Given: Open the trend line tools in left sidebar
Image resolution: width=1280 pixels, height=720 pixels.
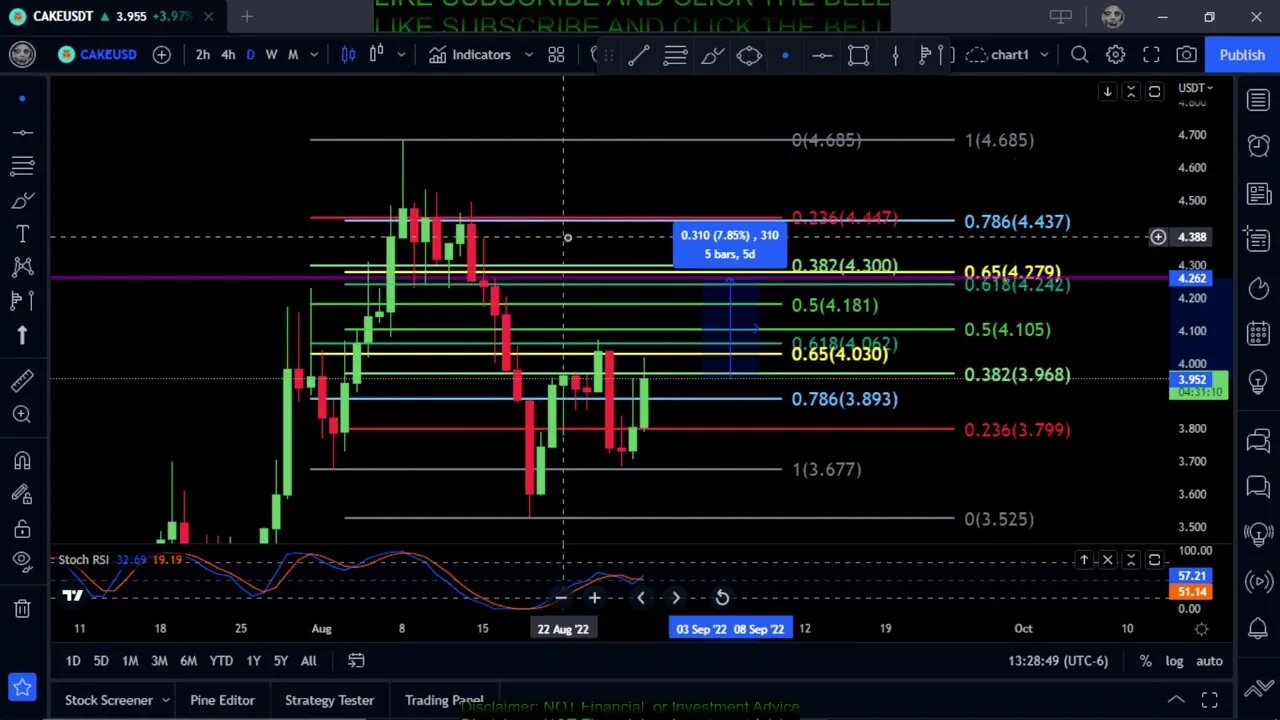Looking at the screenshot, I should click(x=22, y=132).
